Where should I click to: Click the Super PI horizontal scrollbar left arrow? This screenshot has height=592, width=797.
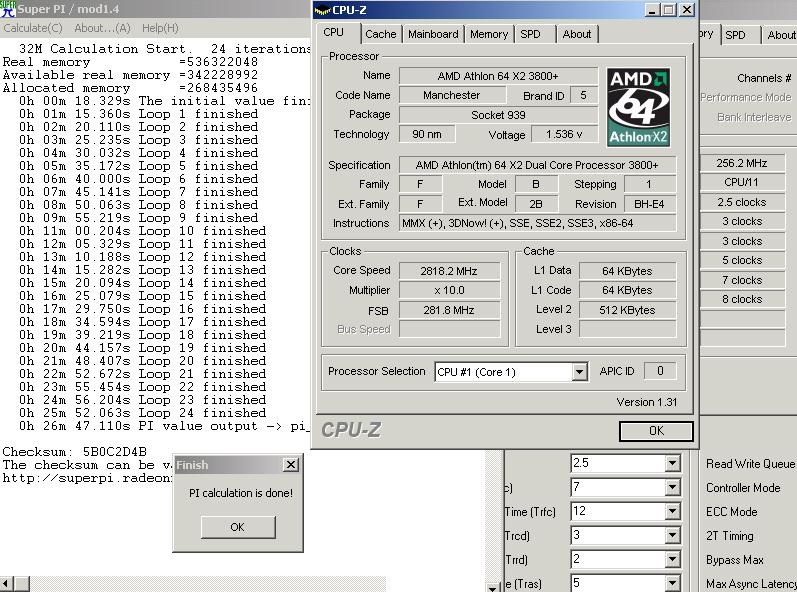coord(7,584)
